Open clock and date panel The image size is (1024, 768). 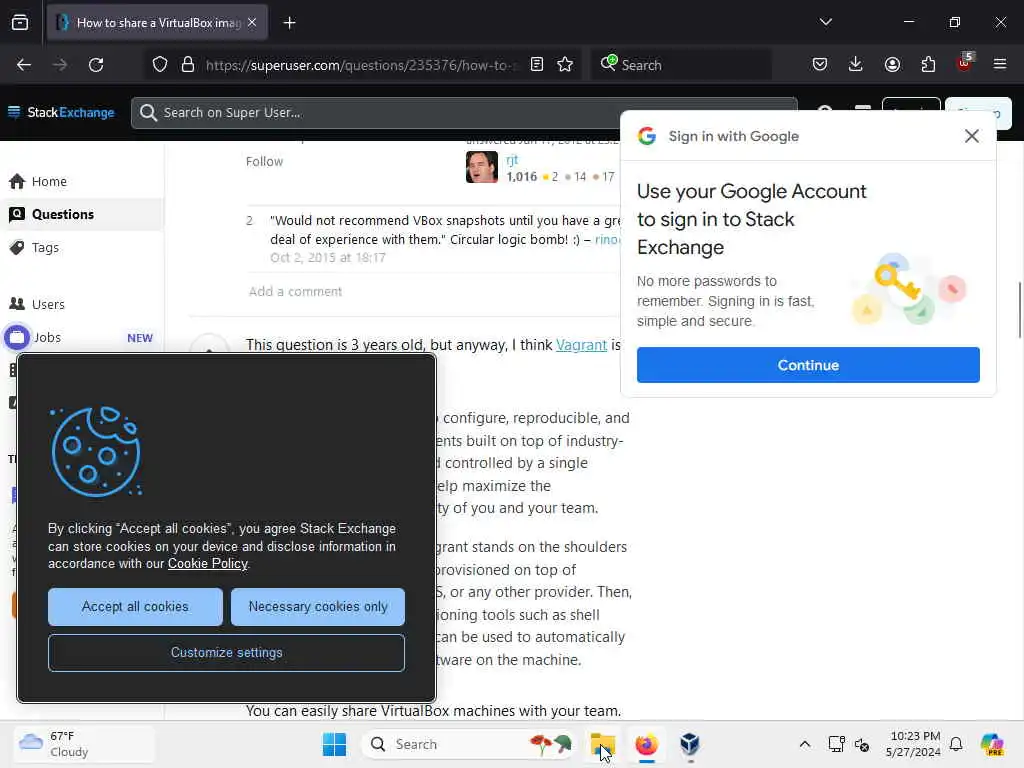coord(913,744)
